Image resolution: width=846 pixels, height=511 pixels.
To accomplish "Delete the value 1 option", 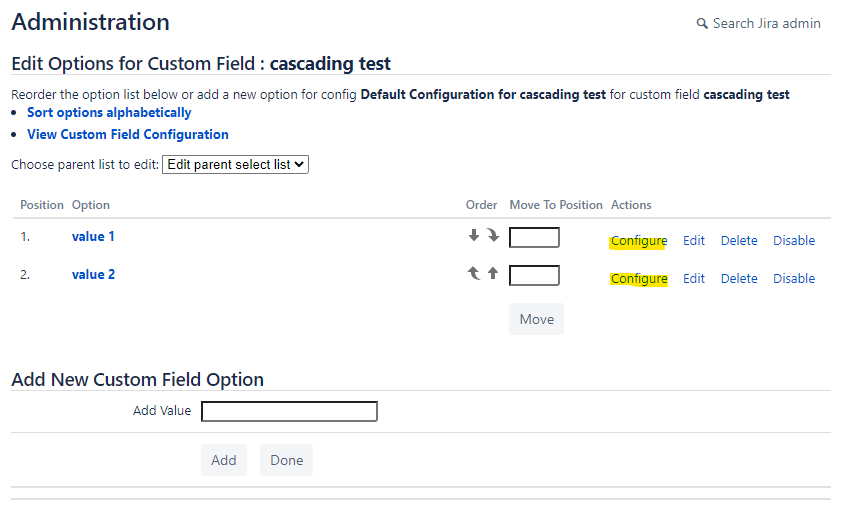I will [739, 241].
